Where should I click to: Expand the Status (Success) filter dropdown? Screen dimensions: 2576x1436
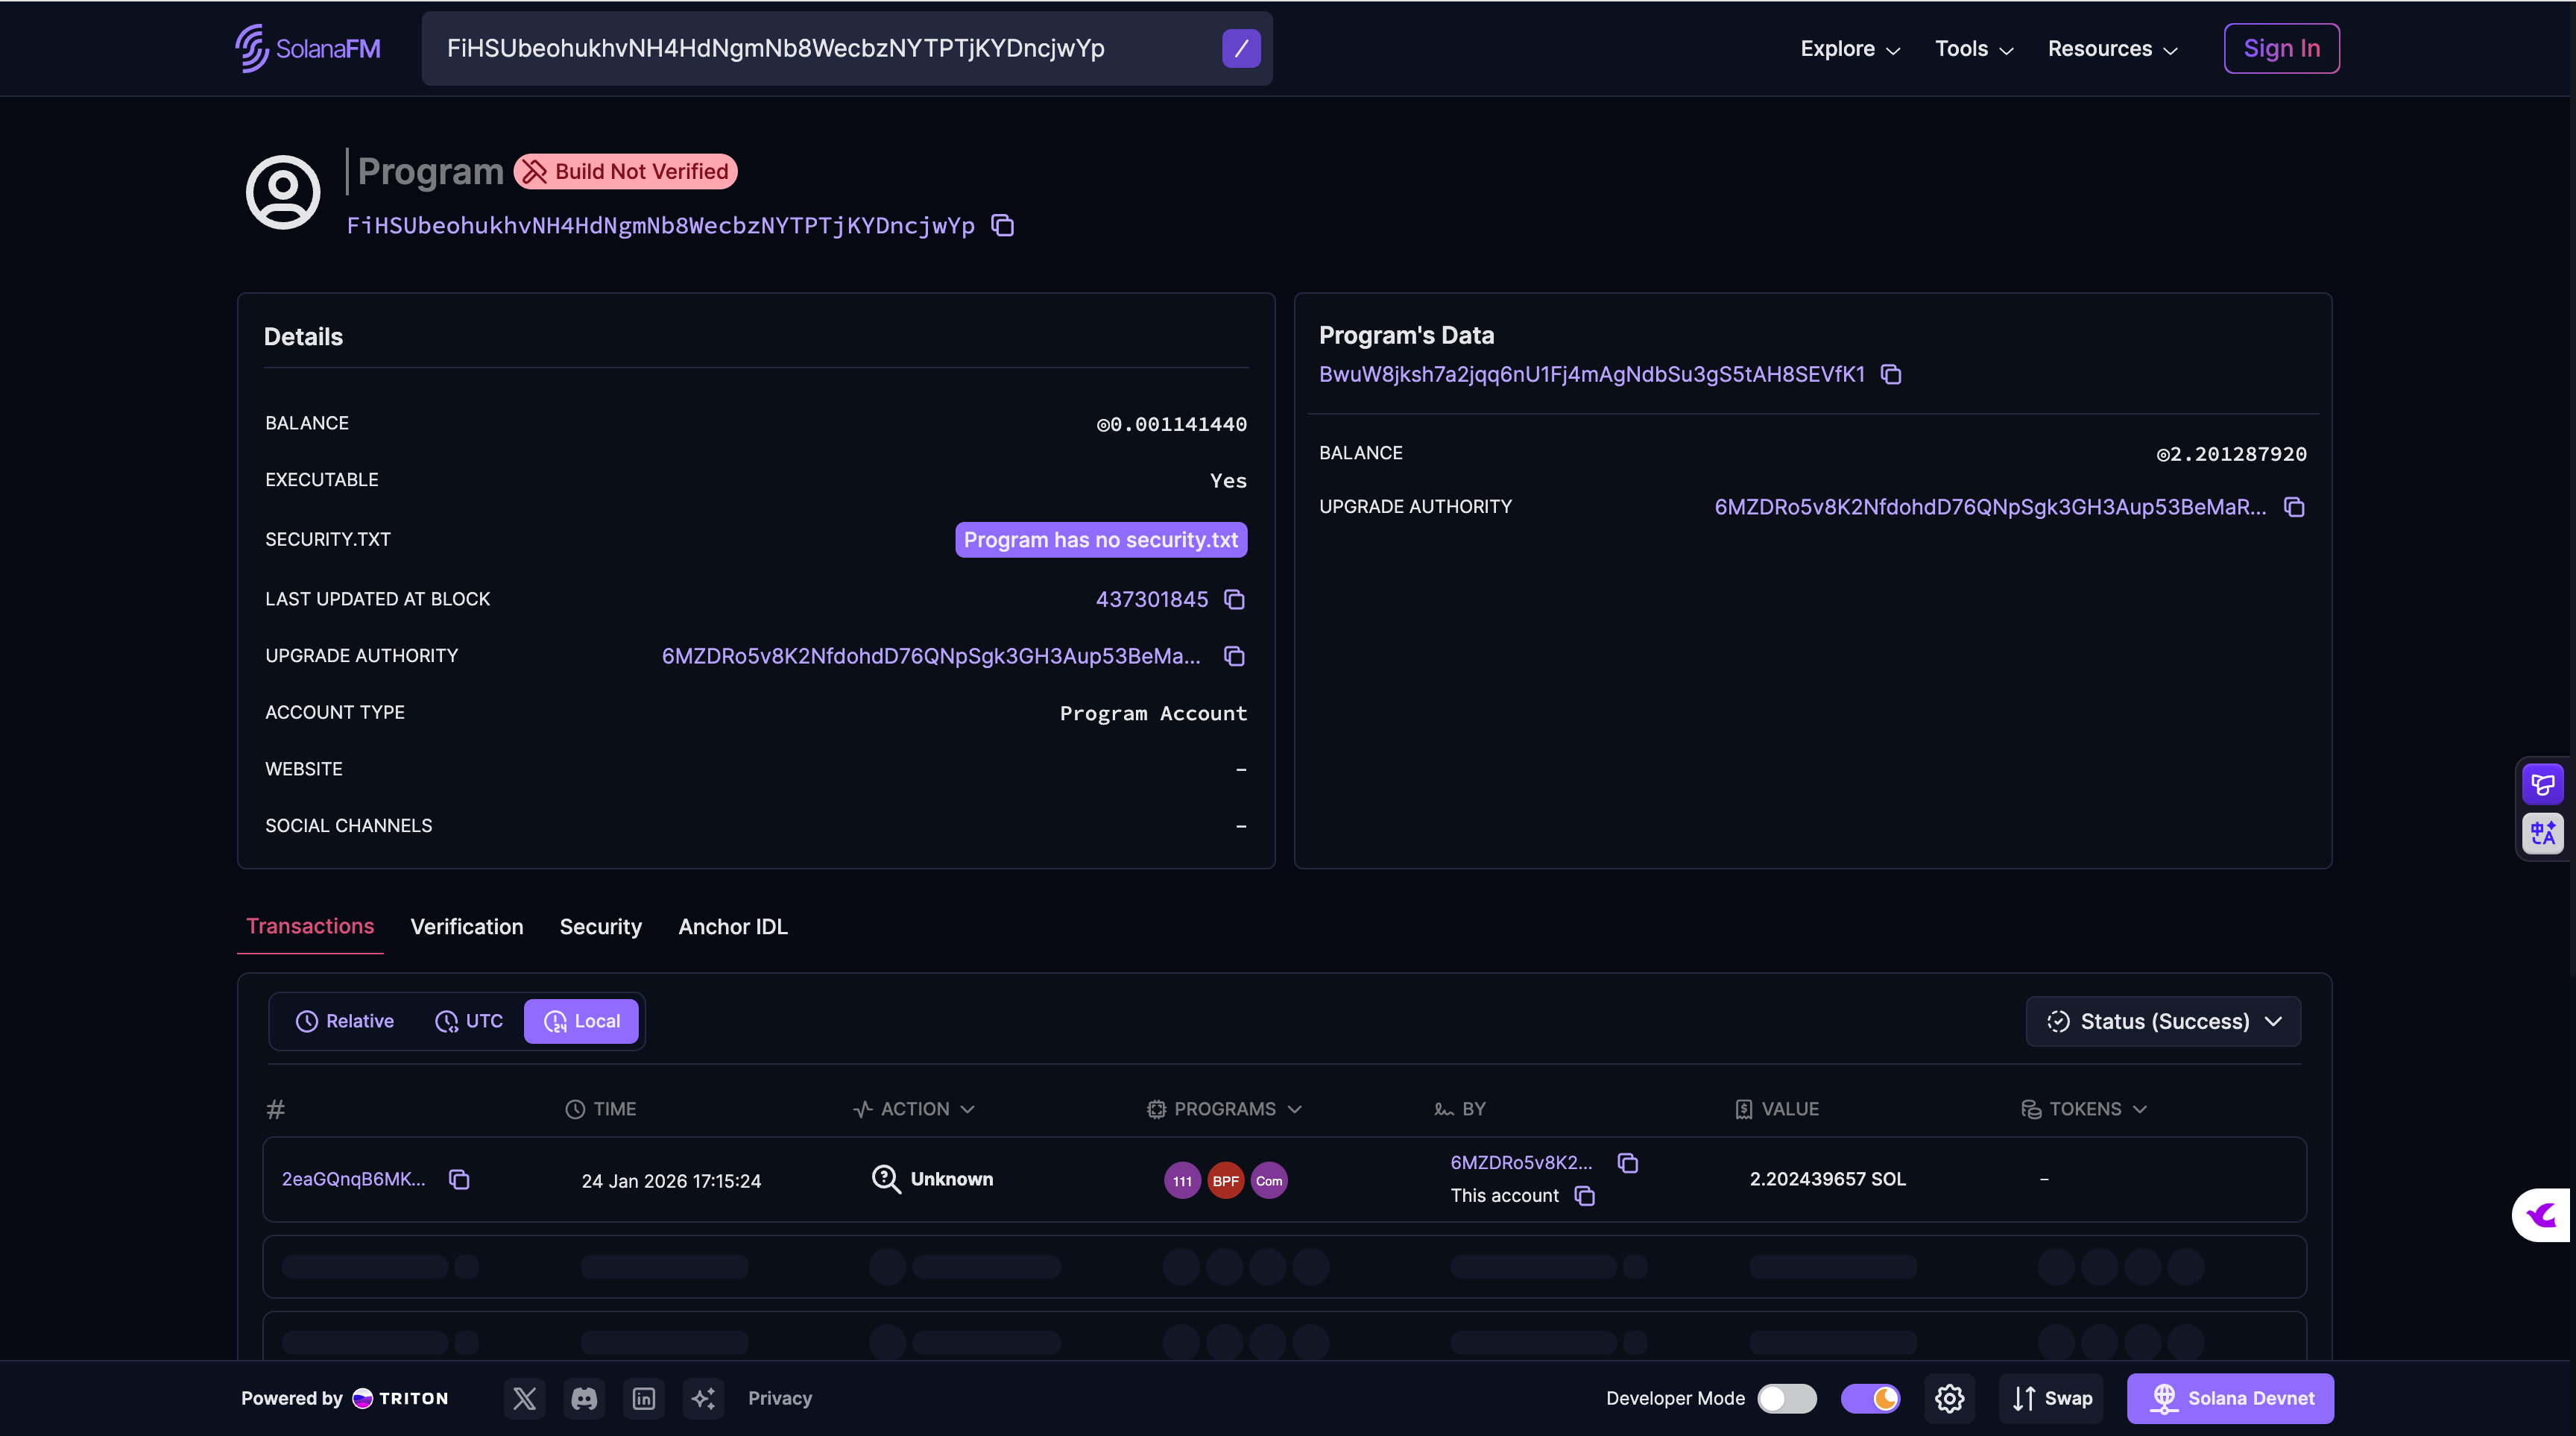pyautogui.click(x=2163, y=1021)
